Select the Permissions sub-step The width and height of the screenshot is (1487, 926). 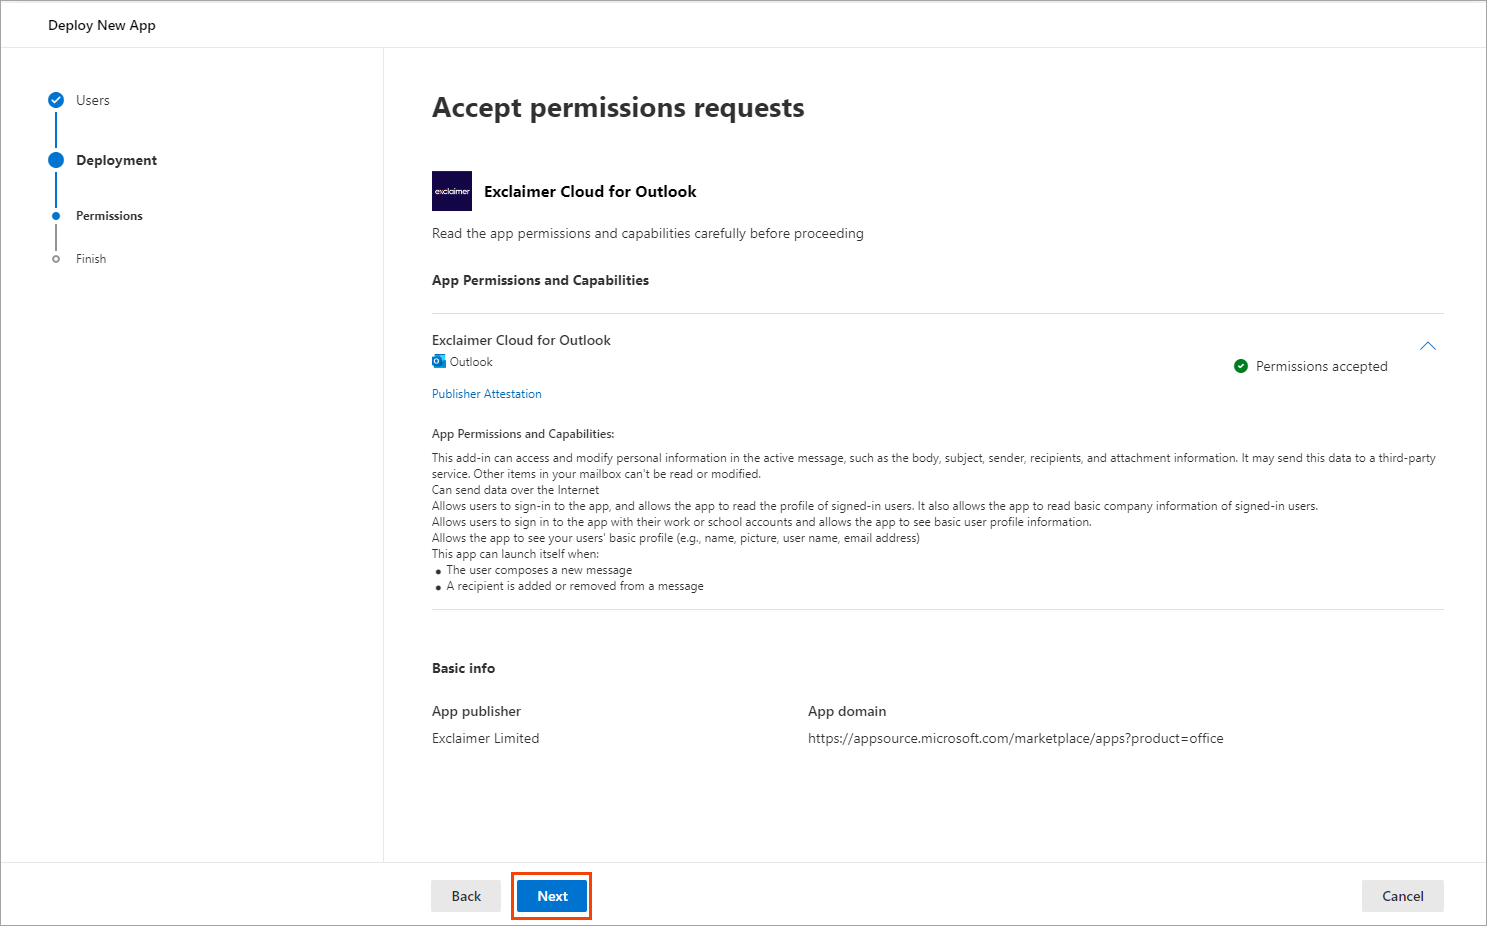(109, 216)
